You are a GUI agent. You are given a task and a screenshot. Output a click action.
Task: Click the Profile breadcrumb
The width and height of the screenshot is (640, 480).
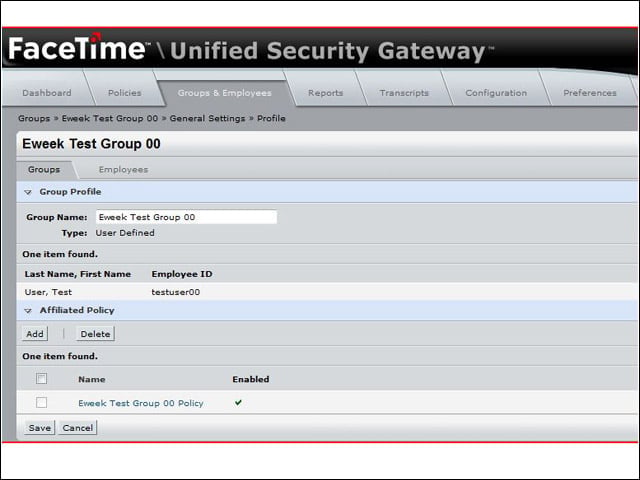[271, 118]
